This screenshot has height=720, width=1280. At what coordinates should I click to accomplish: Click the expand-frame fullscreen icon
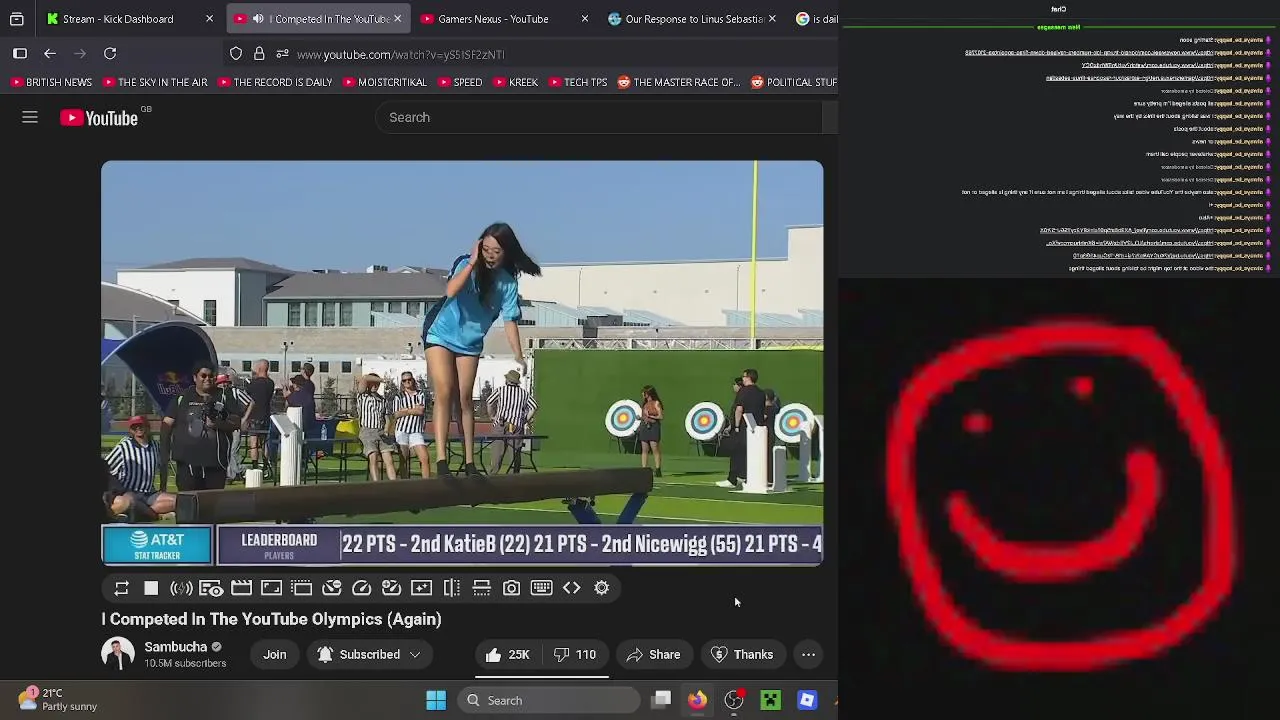click(271, 588)
